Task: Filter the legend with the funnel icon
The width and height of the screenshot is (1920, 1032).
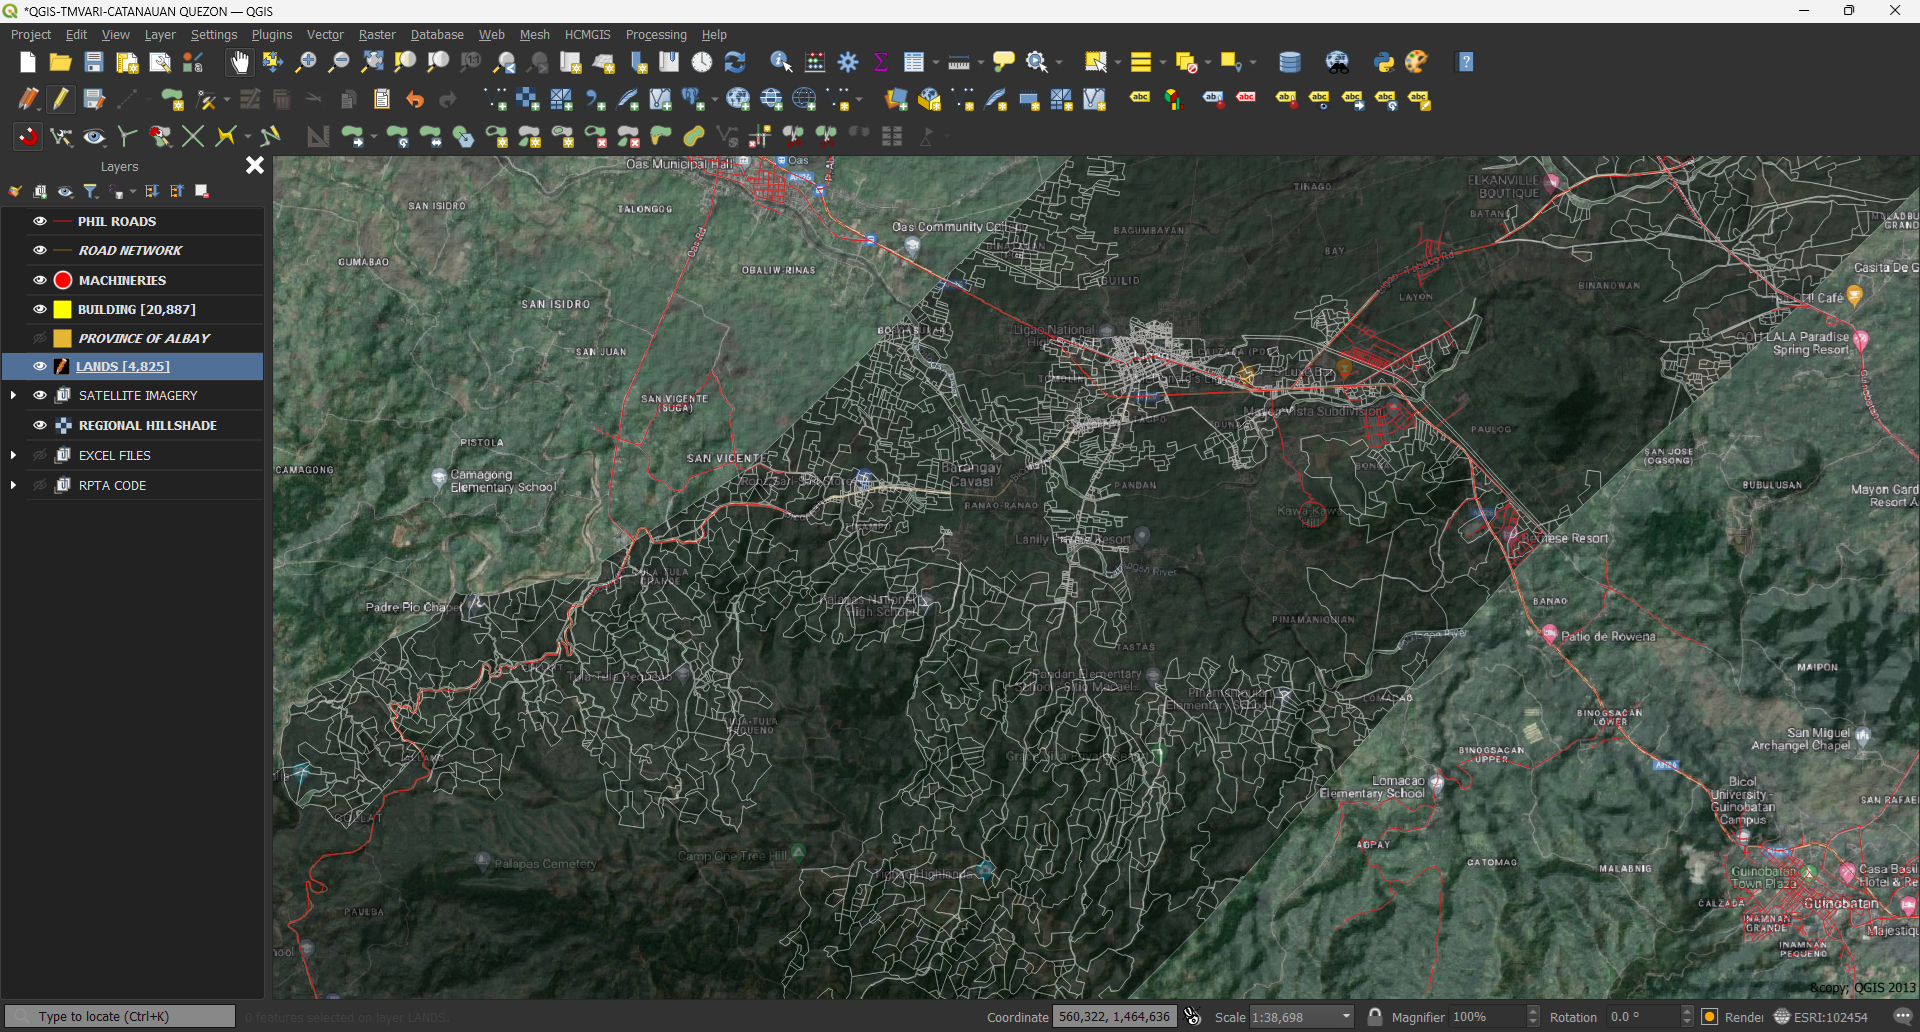Action: [x=91, y=191]
